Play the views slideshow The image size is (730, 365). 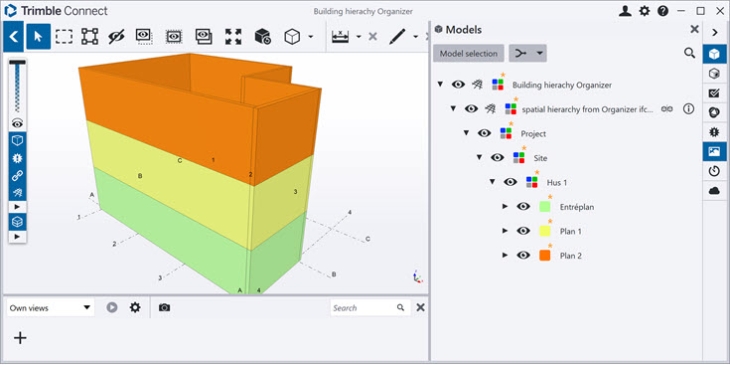click(112, 307)
